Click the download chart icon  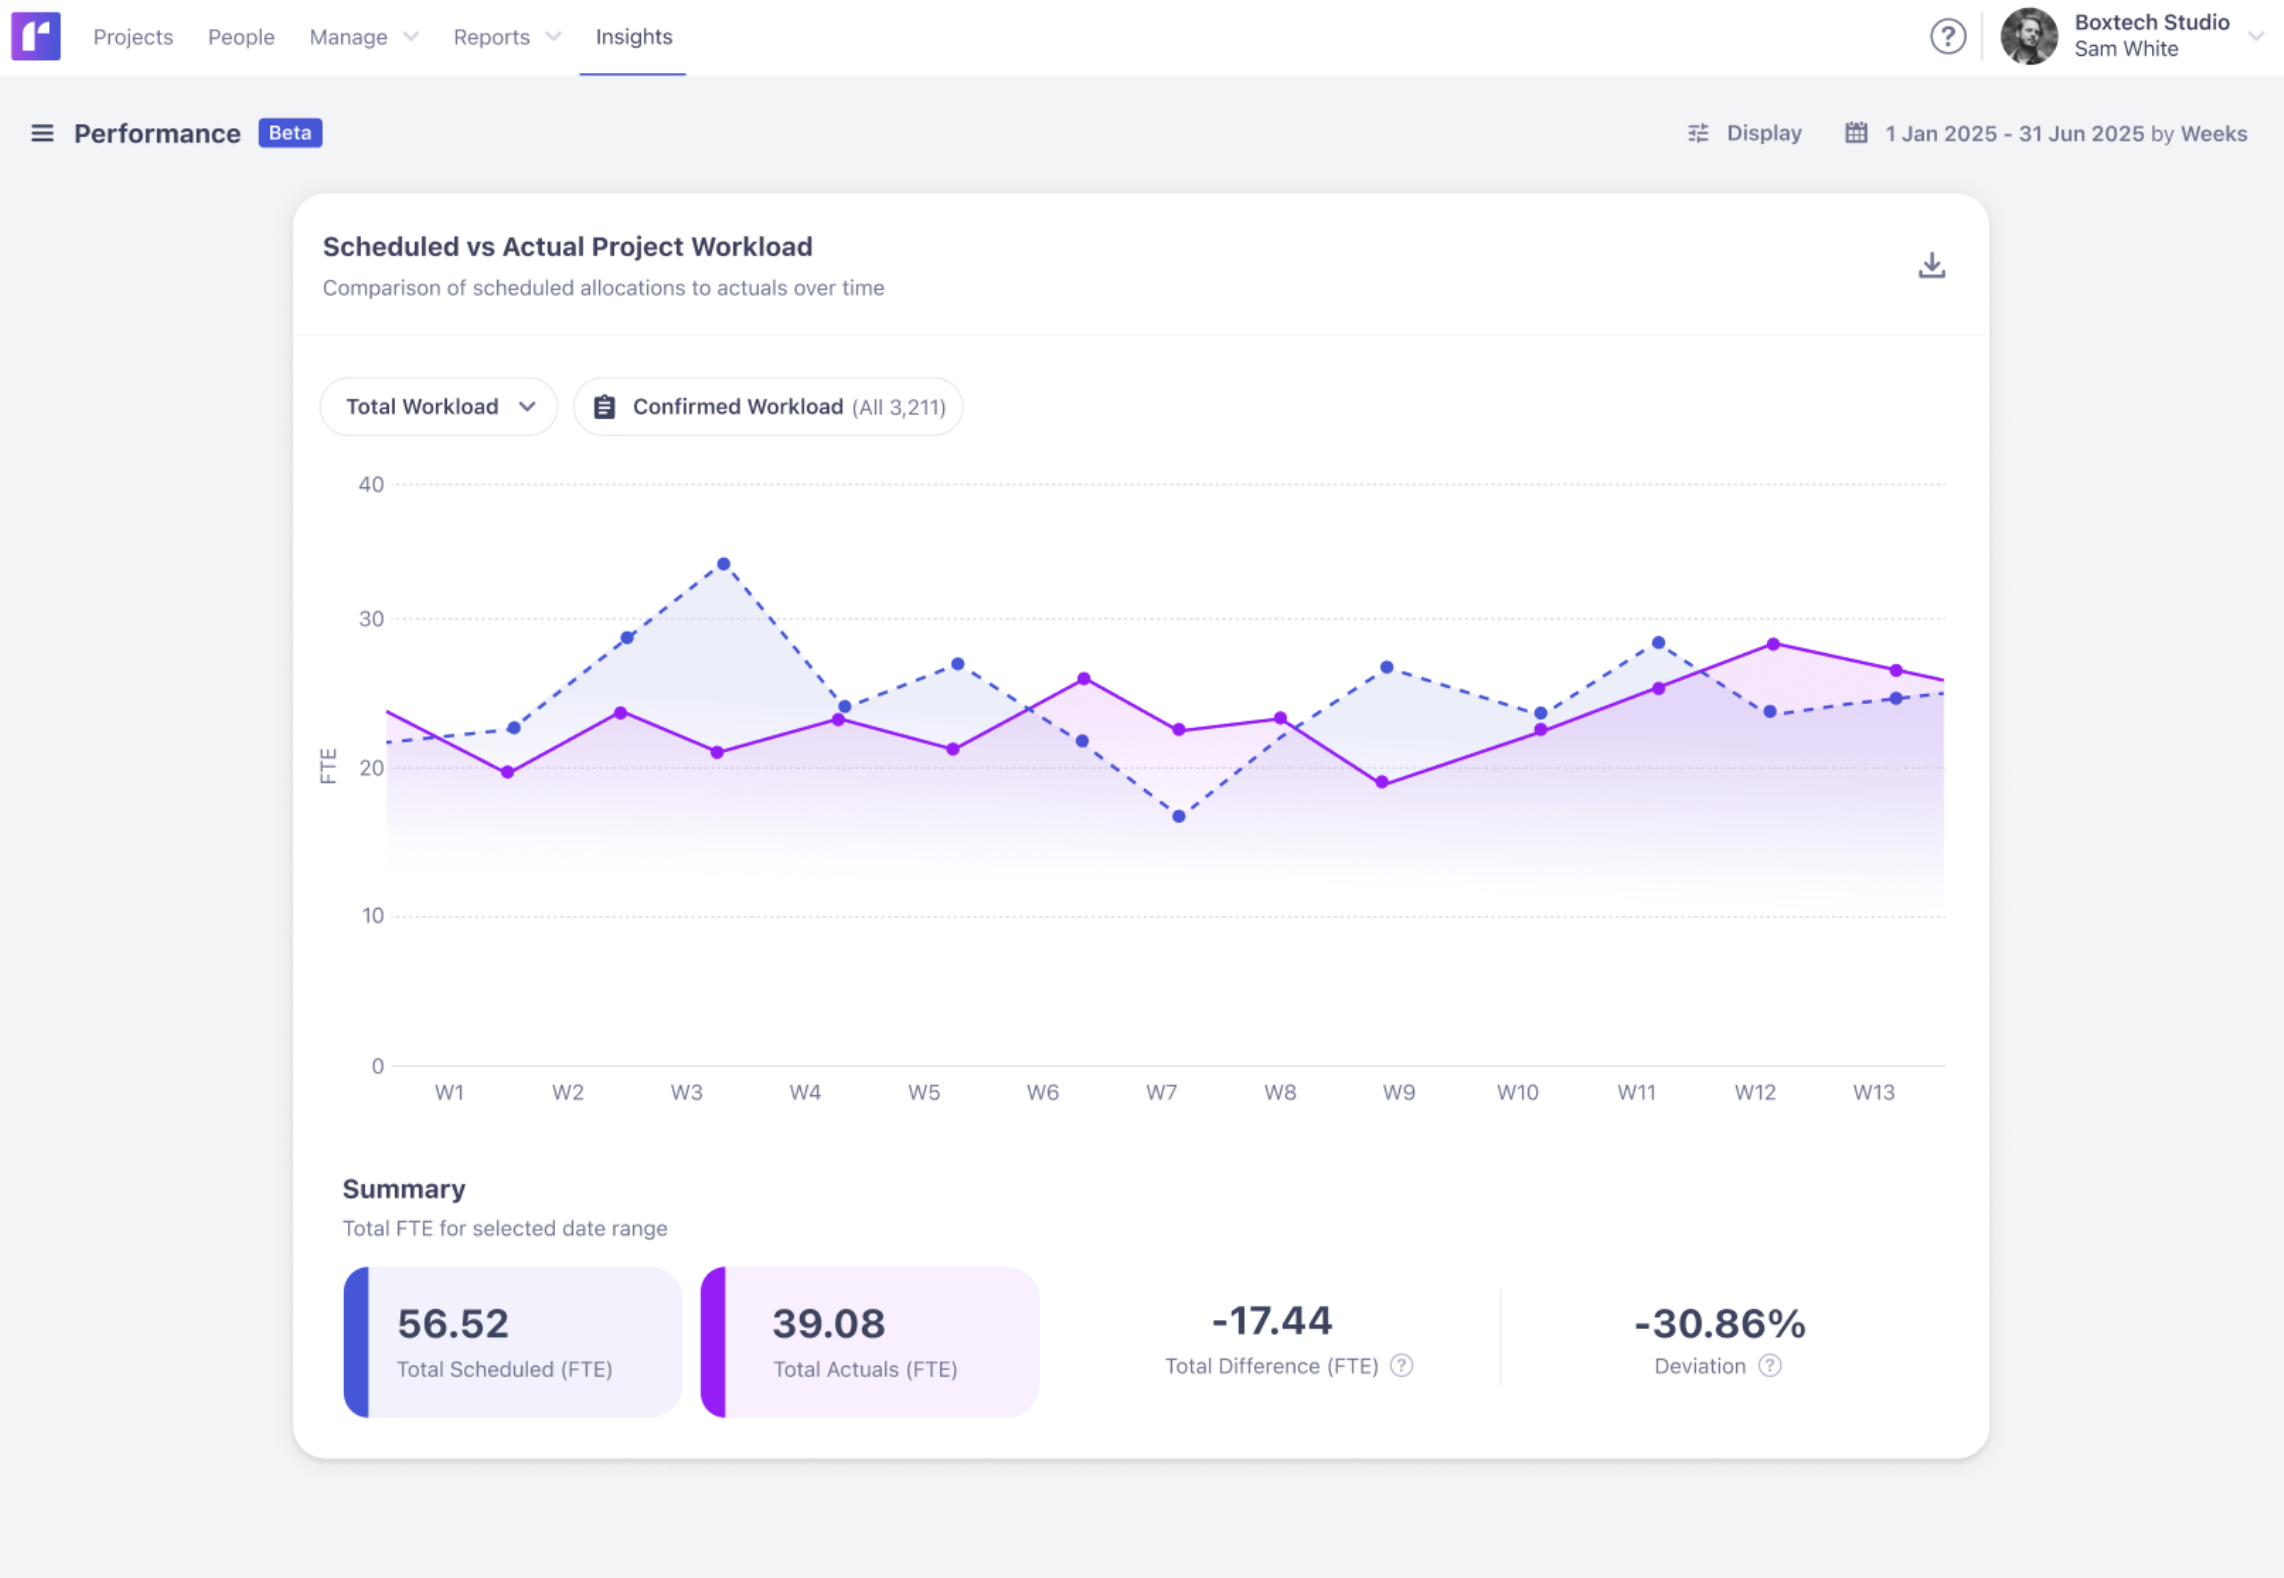(1931, 266)
